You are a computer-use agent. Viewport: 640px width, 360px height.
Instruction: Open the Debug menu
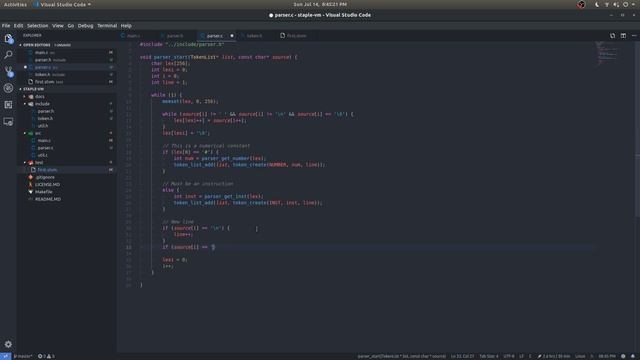pyautogui.click(x=85, y=26)
